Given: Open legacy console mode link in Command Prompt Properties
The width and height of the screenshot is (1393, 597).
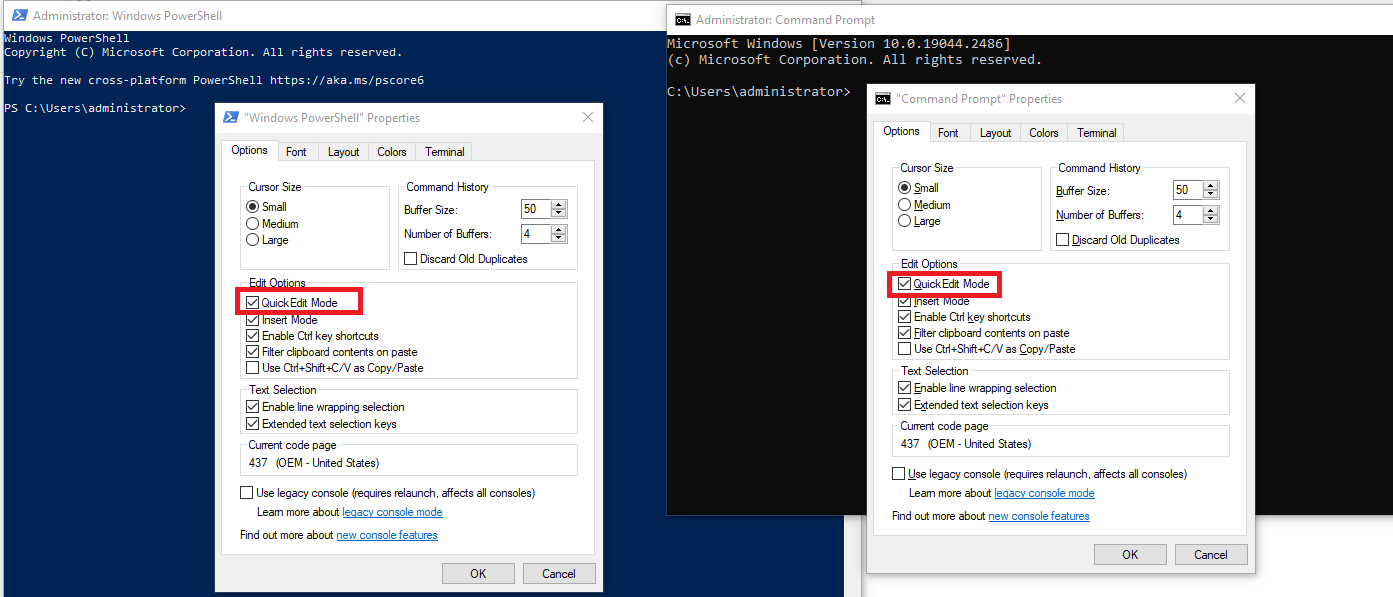Looking at the screenshot, I should click(1044, 493).
